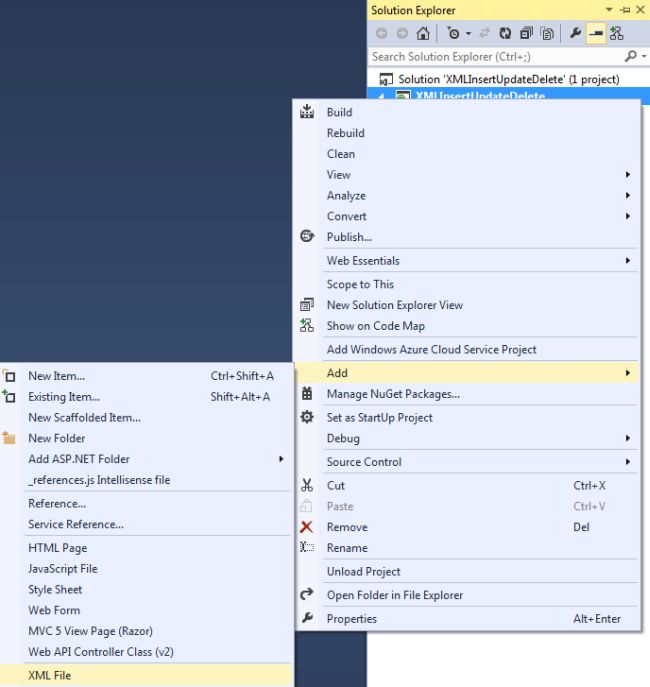The image size is (650, 687).
Task: Expand the Web Essentials submenu
Action: coord(467,261)
